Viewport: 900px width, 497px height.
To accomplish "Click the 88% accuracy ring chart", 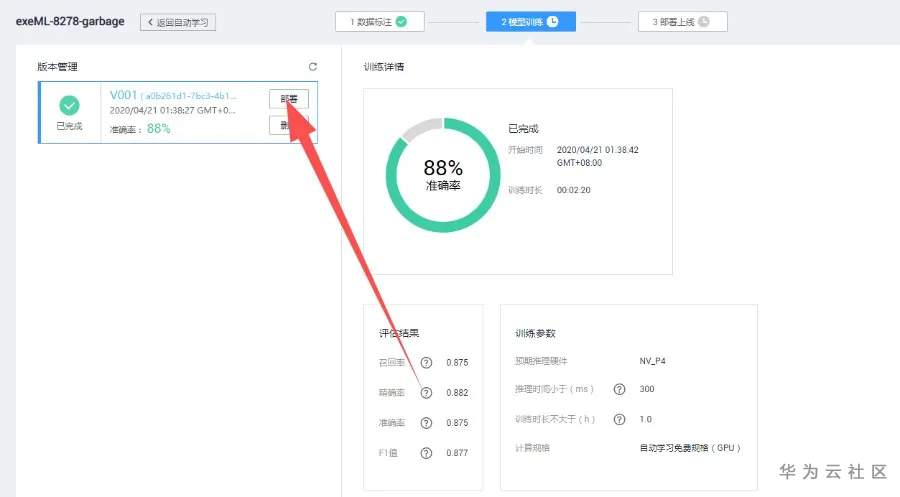I will pos(443,175).
